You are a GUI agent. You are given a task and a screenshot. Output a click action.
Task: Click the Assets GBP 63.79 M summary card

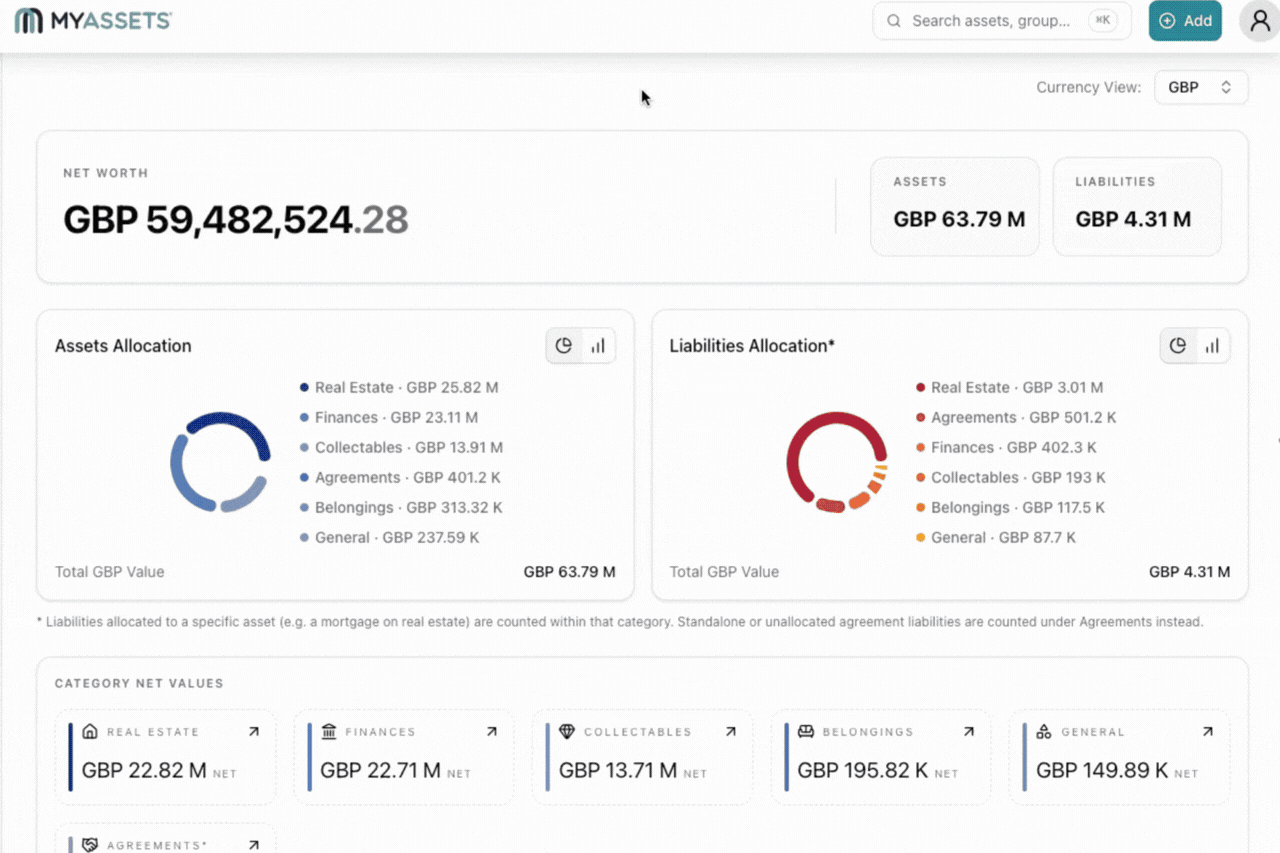tap(955, 206)
